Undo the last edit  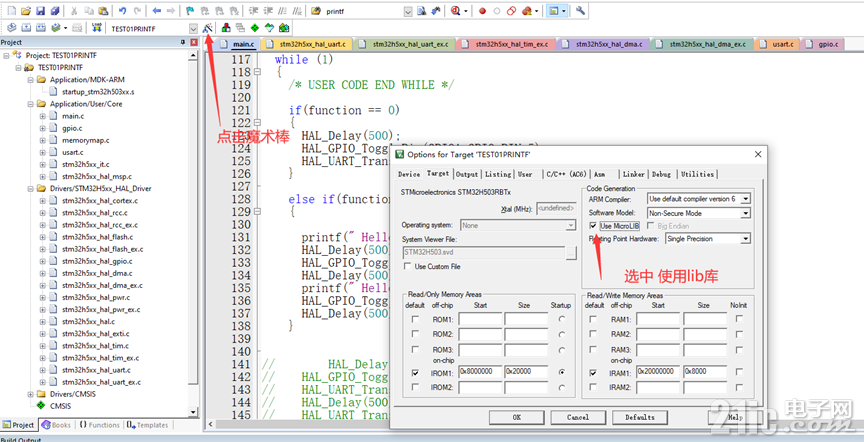[x=122, y=10]
